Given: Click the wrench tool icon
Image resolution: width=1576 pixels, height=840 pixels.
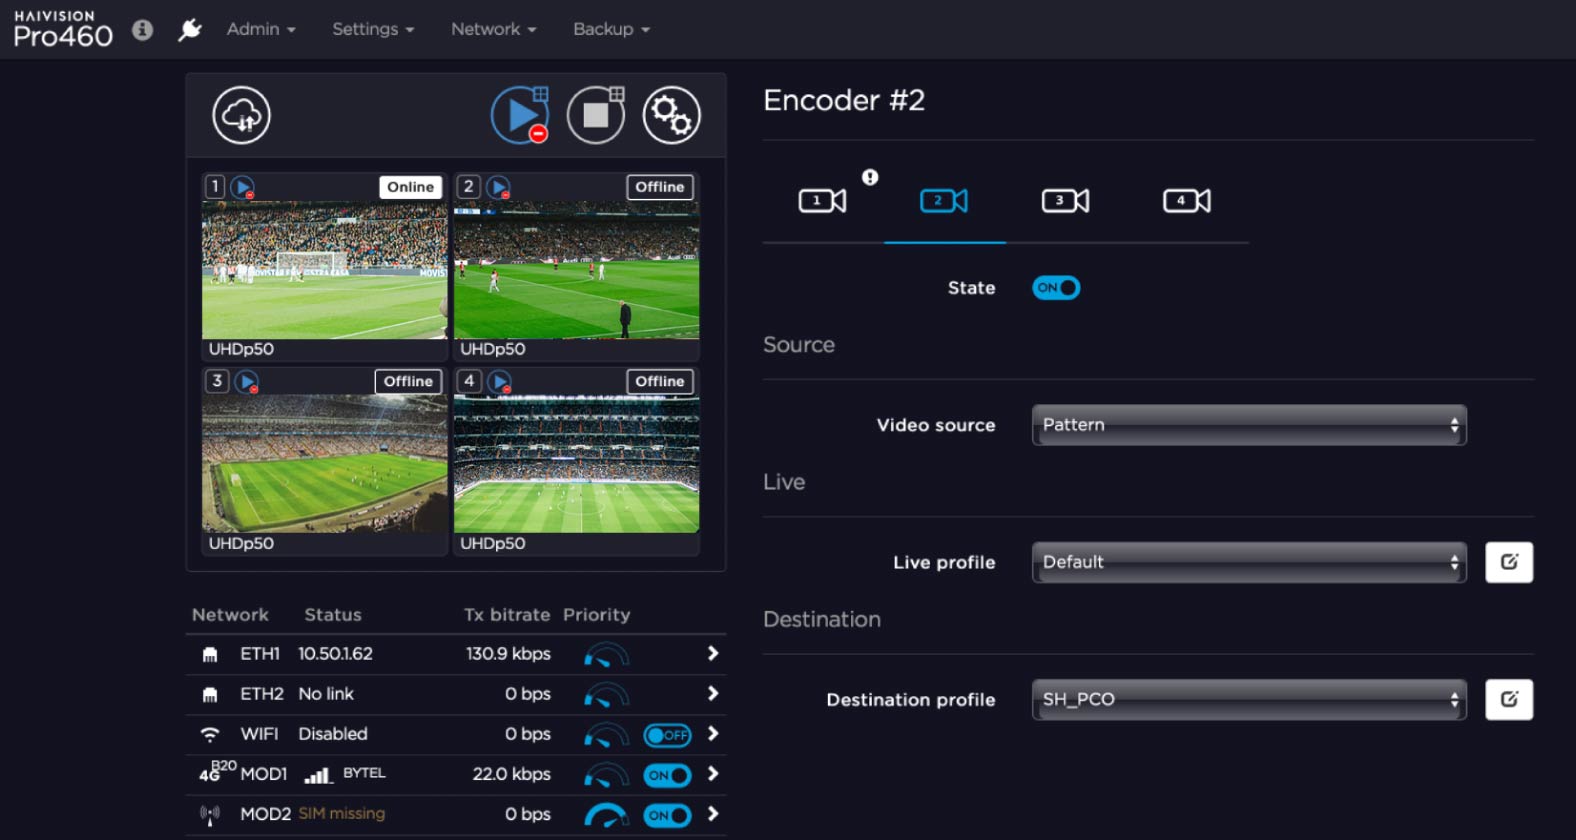Looking at the screenshot, I should pyautogui.click(x=189, y=30).
